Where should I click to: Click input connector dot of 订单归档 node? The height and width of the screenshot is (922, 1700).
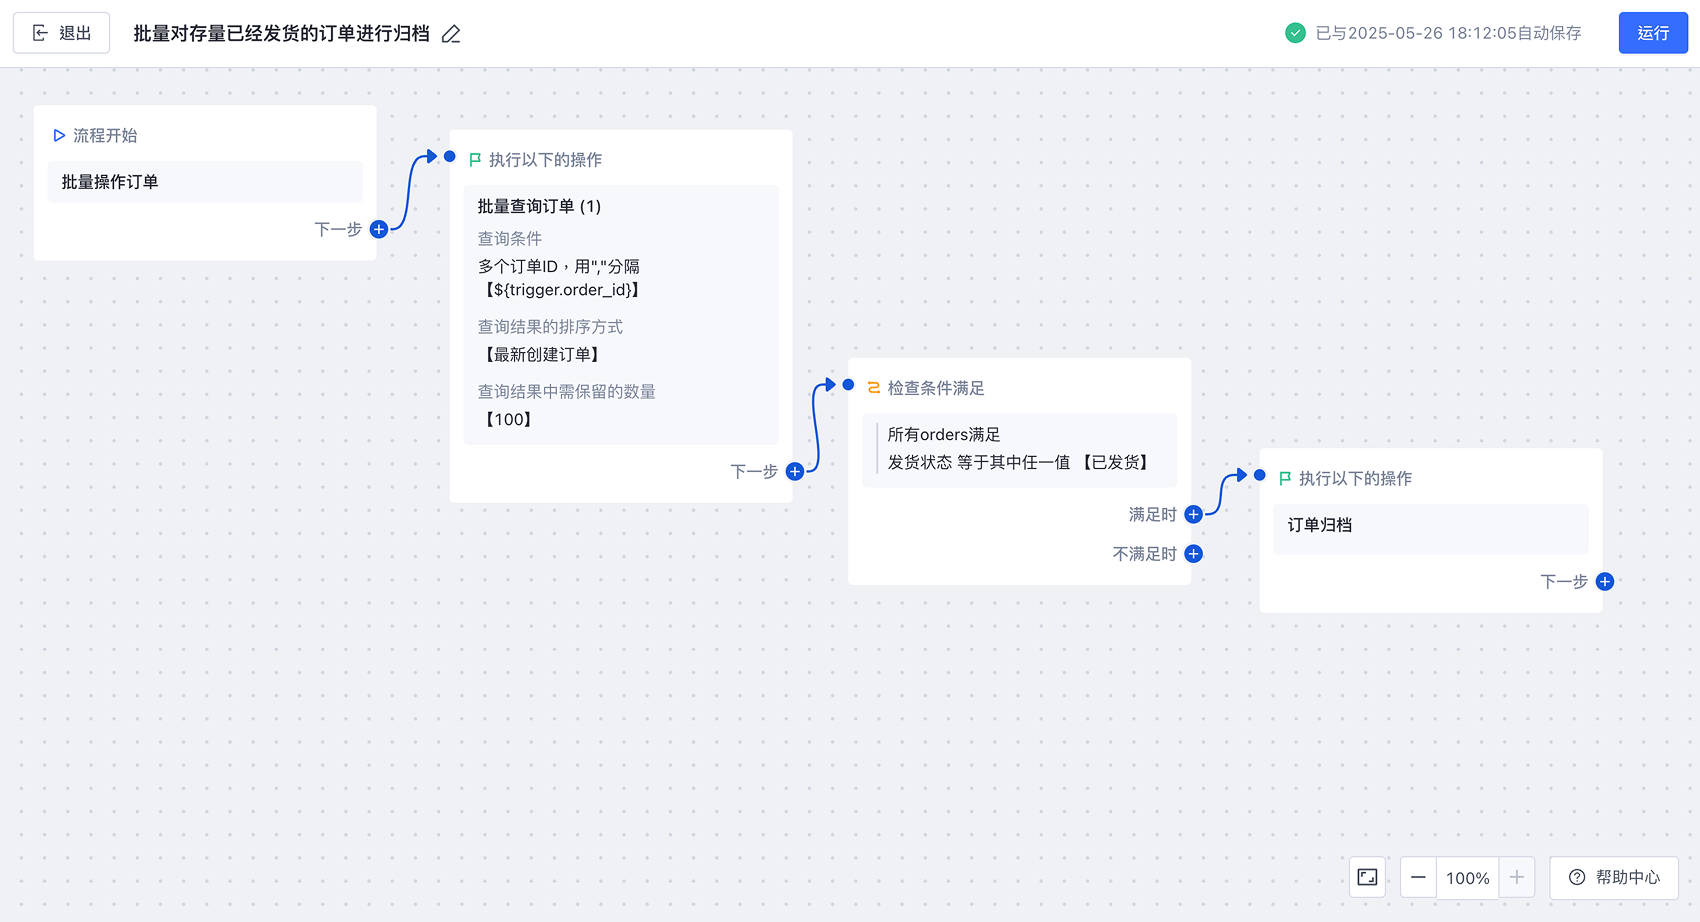(x=1260, y=475)
